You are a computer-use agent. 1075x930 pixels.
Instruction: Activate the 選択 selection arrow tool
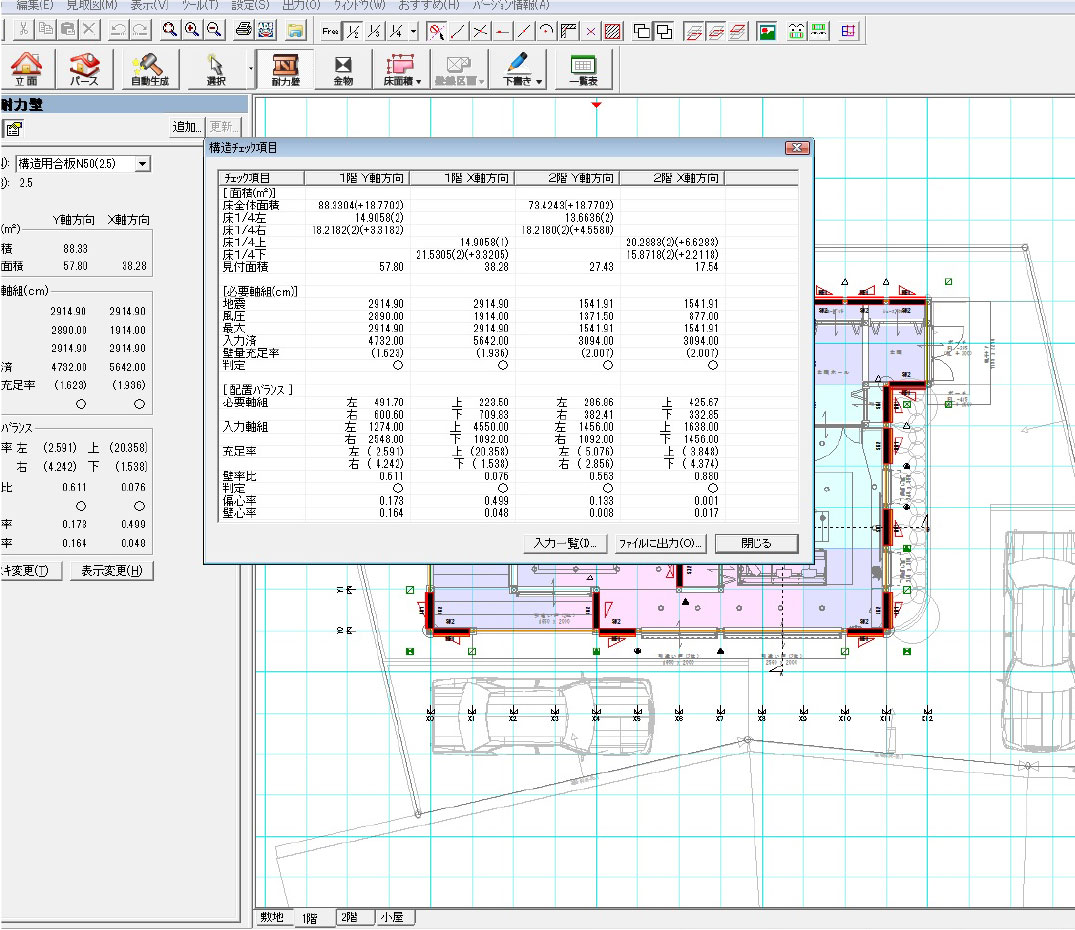216,69
